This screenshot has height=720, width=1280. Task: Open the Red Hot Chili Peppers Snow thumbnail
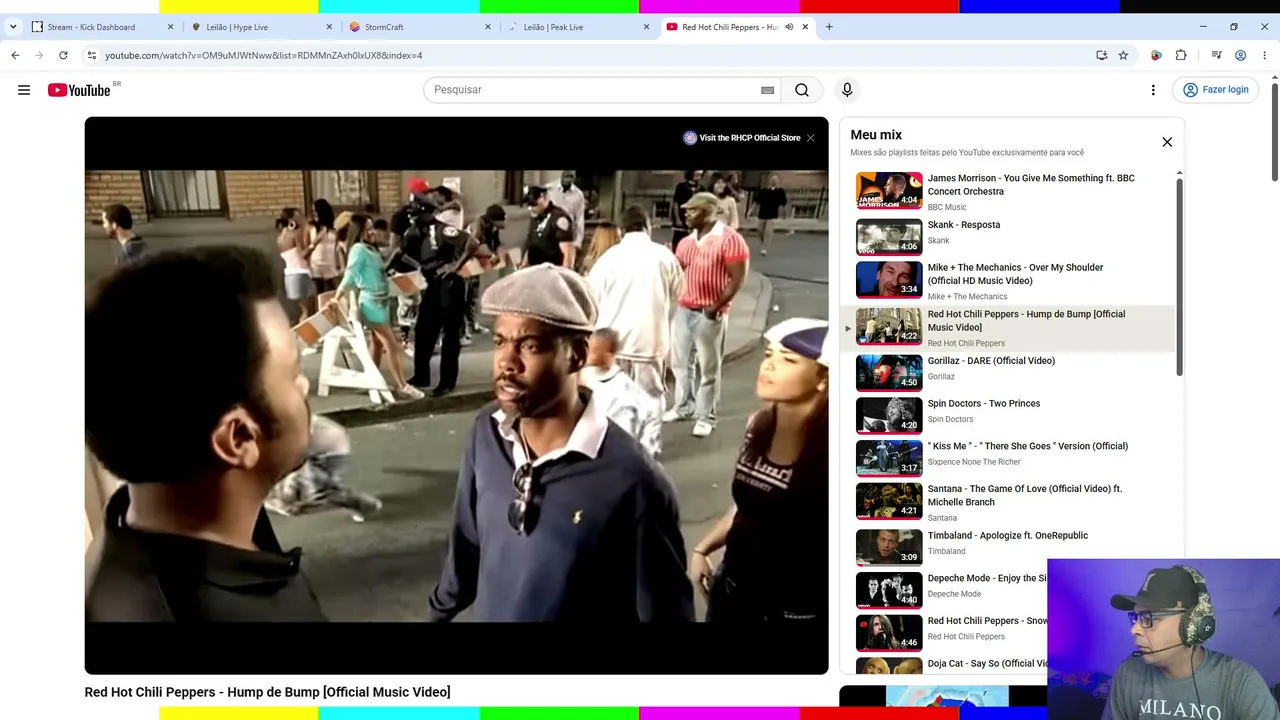(x=889, y=634)
